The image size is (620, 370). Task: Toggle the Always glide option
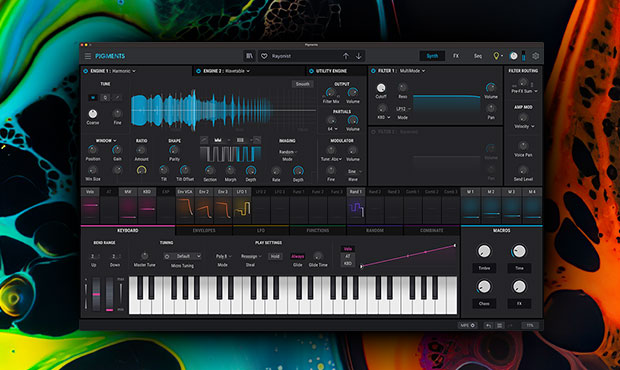pyautogui.click(x=298, y=256)
